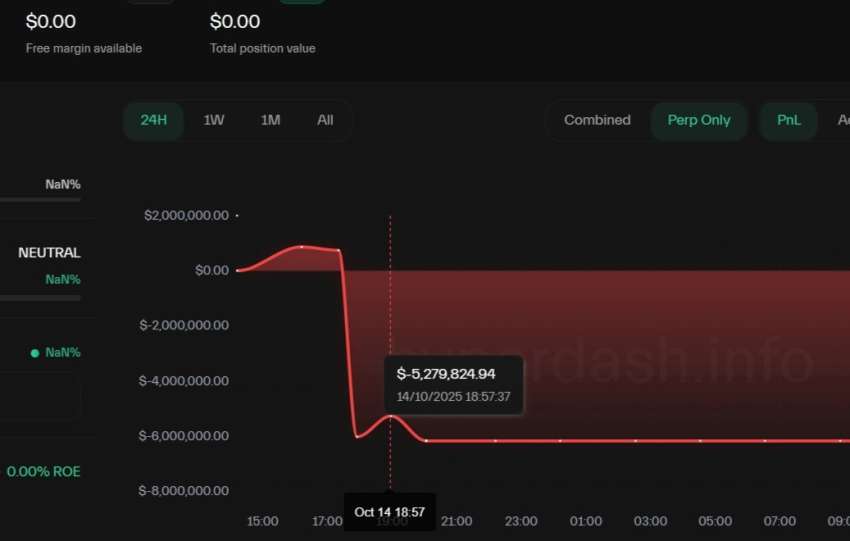Click the chart low point near -$6,000,000
This screenshot has height=541, width=850.
pyautogui.click(x=357, y=436)
